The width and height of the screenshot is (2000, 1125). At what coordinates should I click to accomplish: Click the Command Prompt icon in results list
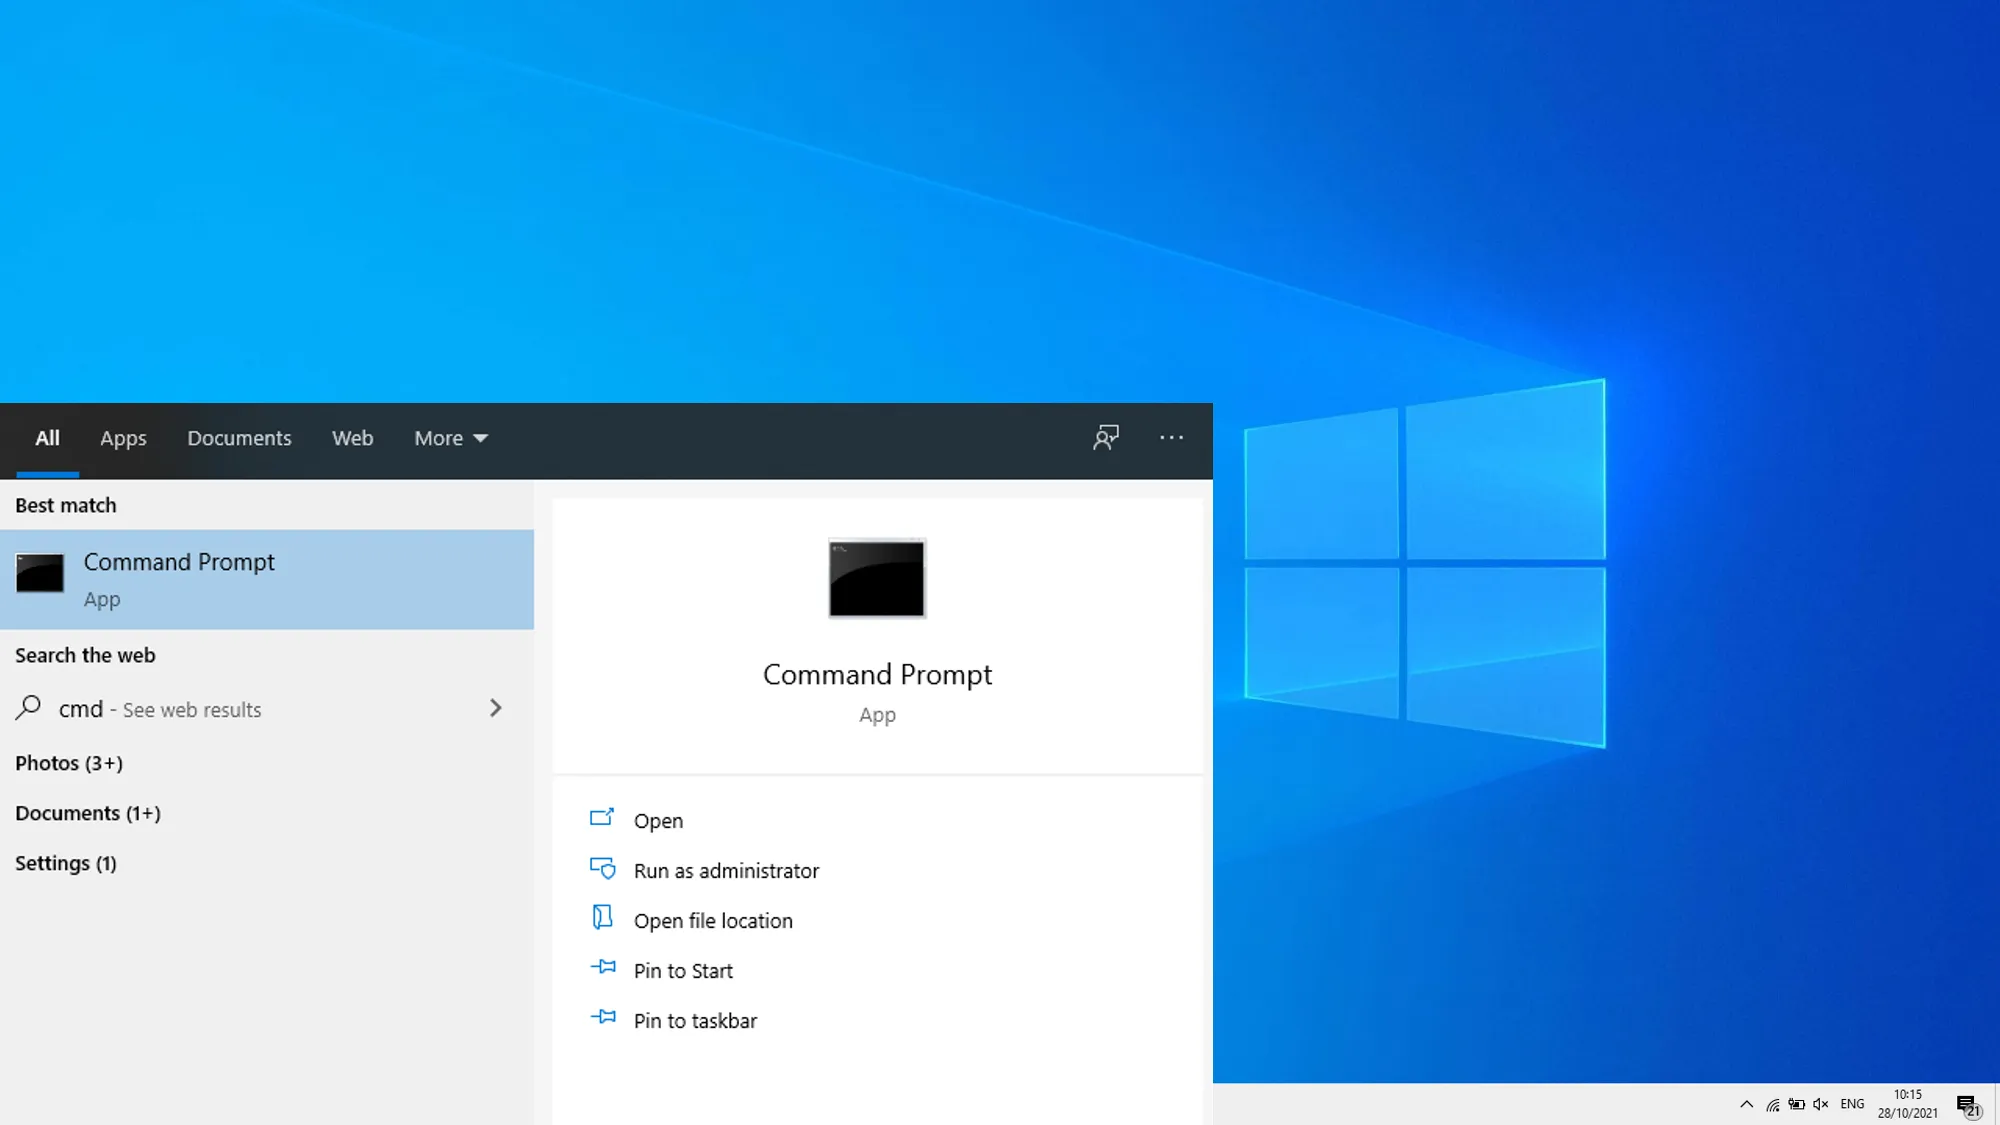(40, 573)
